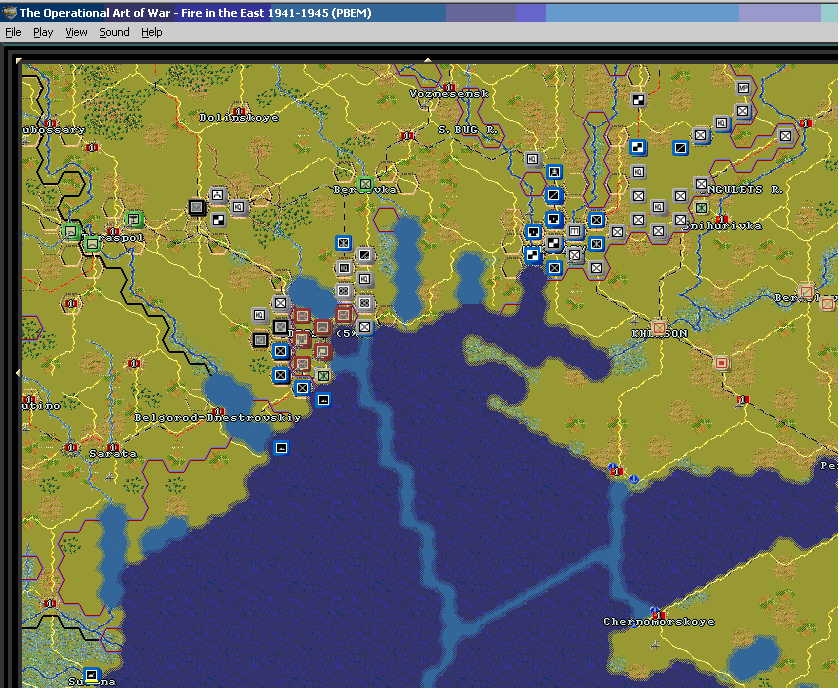Click the S. BUG R. river label
The image size is (839, 688).
click(468, 129)
